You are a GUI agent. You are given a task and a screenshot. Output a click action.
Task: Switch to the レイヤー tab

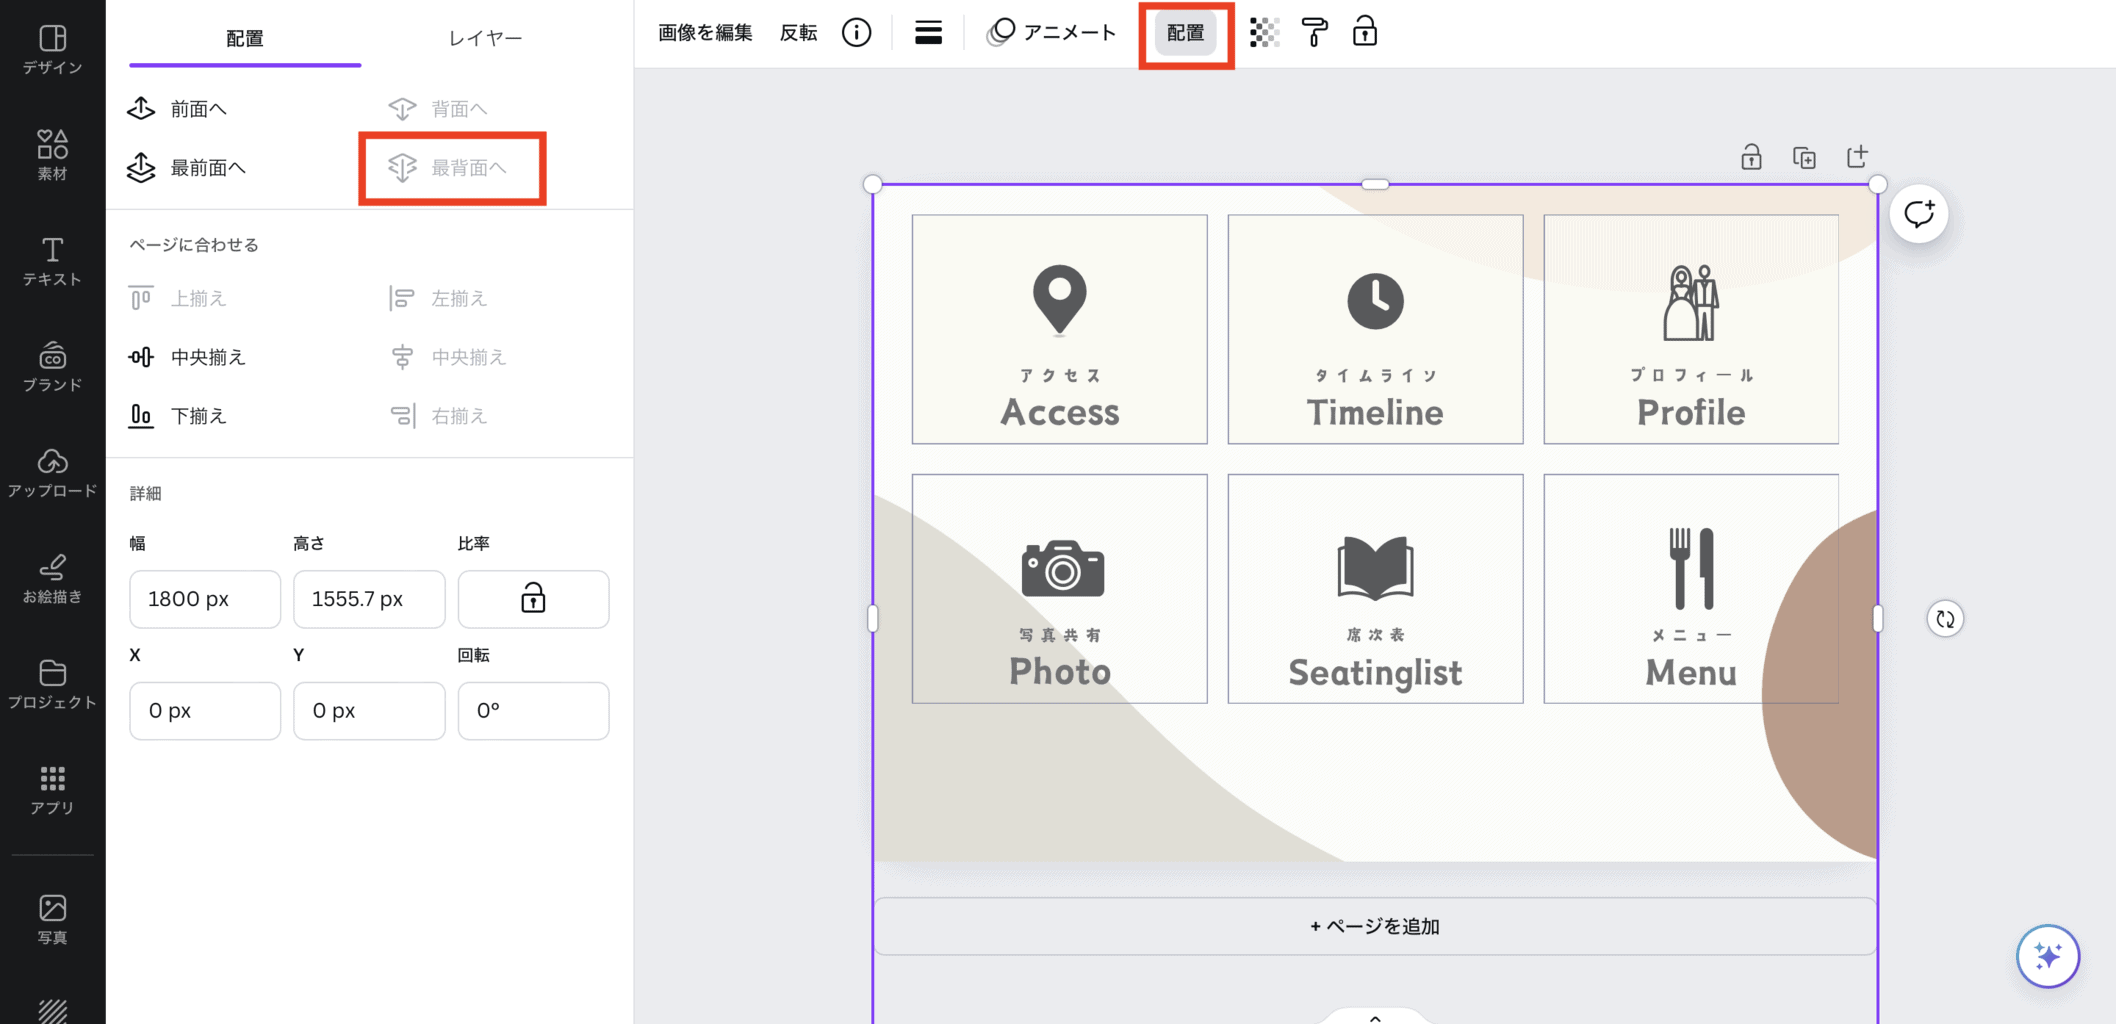click(485, 38)
